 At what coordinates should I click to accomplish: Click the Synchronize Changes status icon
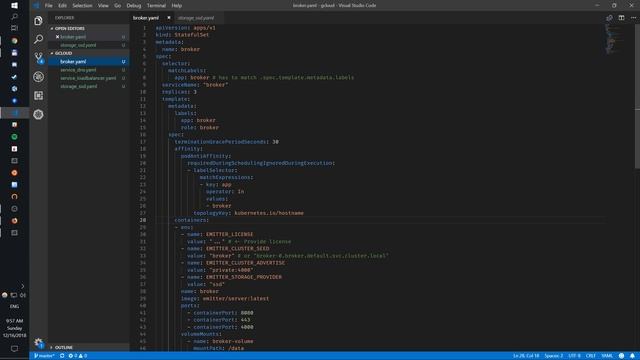62,356
